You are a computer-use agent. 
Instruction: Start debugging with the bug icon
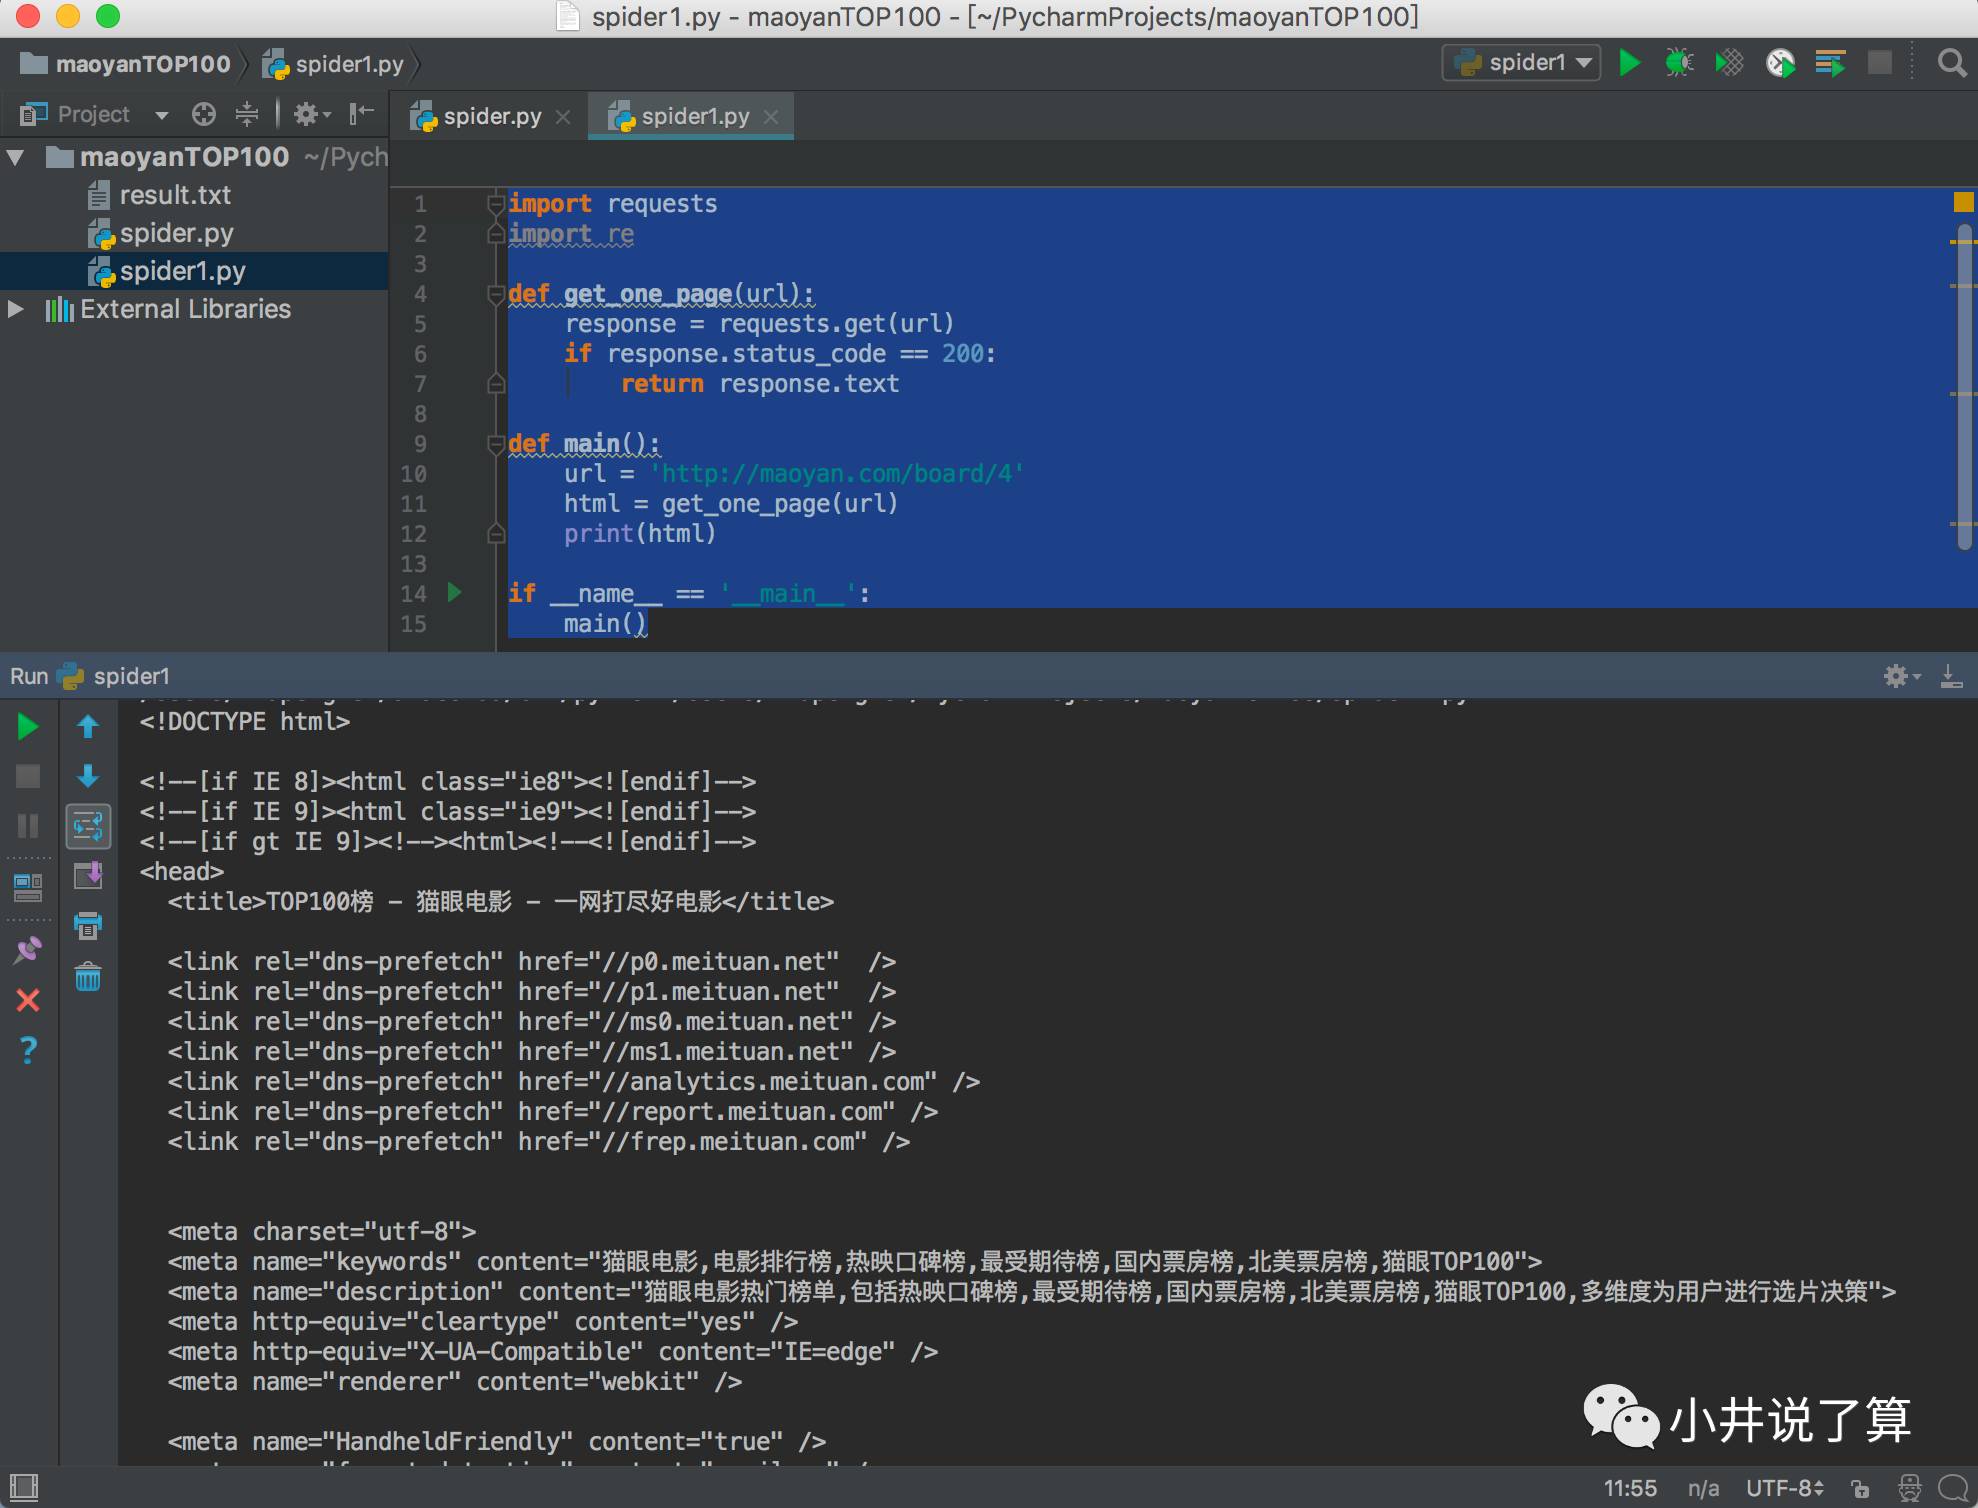[x=1679, y=63]
